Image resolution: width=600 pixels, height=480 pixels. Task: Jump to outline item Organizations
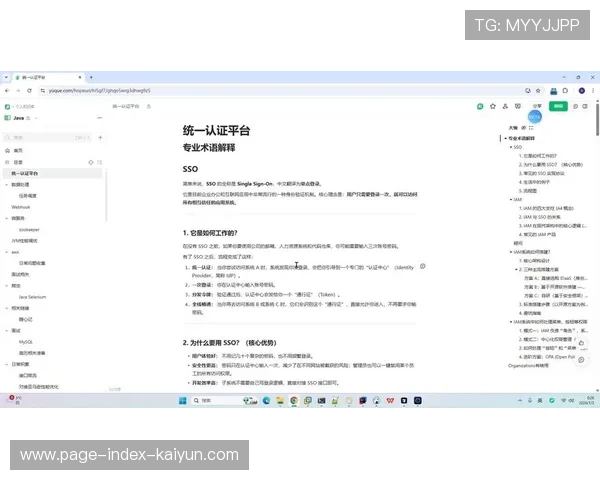(528, 366)
